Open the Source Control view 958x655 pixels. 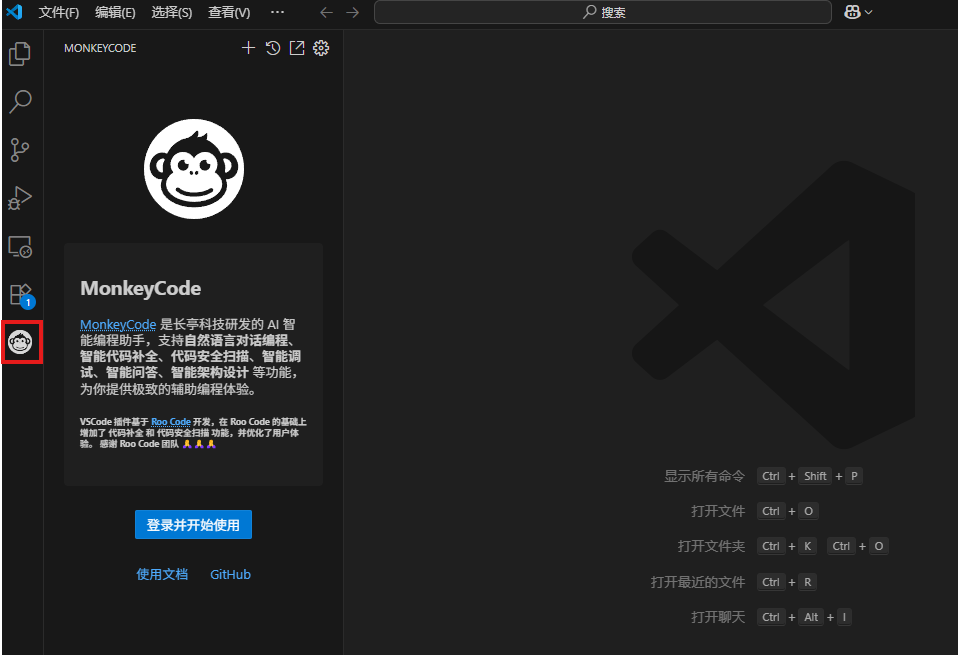click(20, 150)
